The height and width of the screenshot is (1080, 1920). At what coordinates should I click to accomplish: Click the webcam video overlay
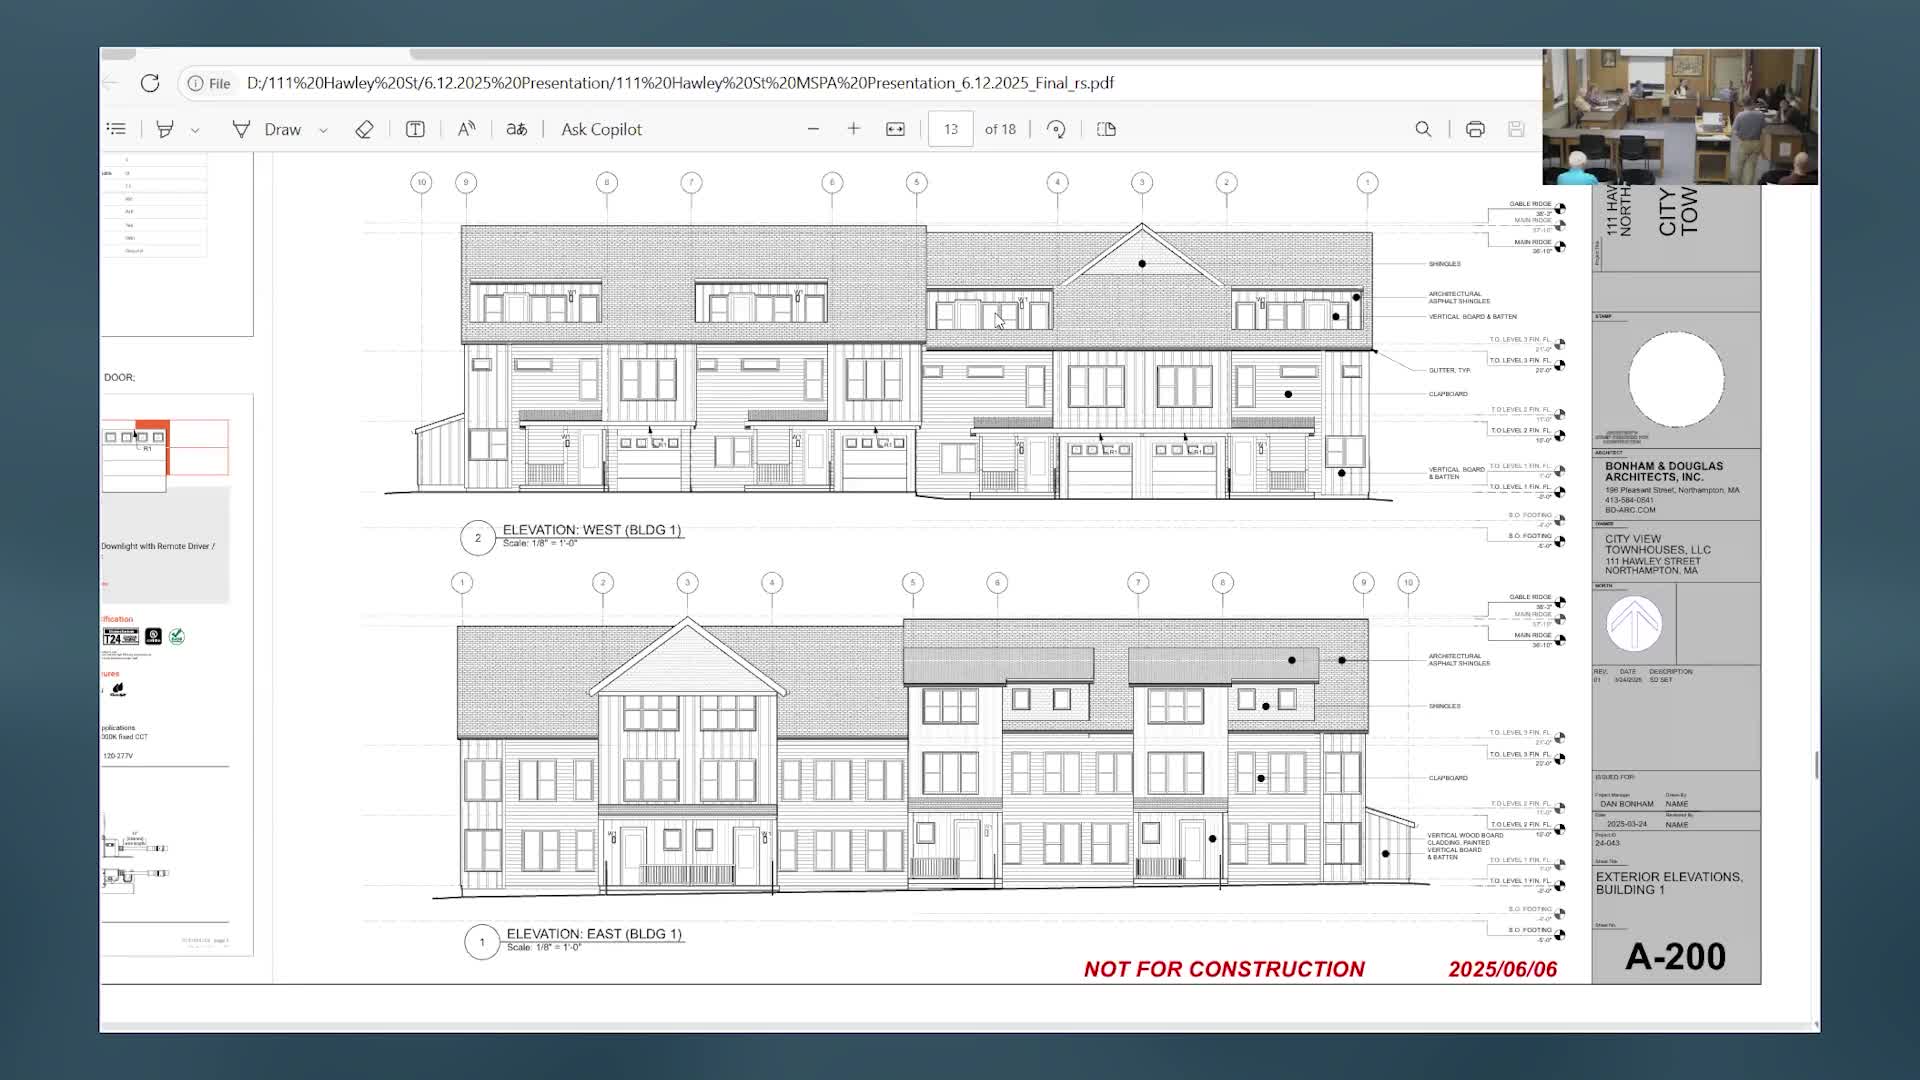(1680, 117)
